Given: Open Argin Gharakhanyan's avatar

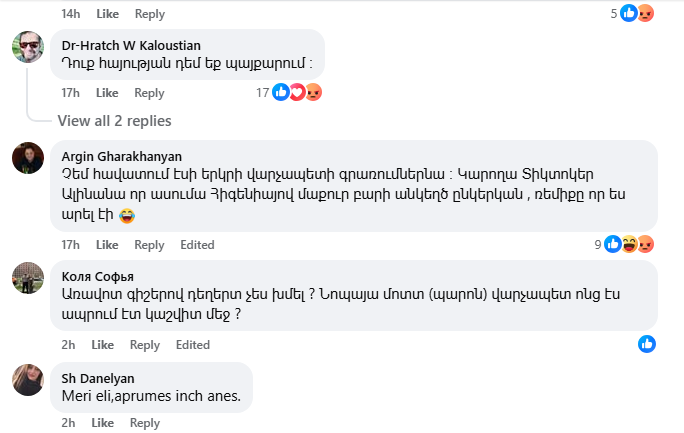Looking at the screenshot, I should point(27,158).
